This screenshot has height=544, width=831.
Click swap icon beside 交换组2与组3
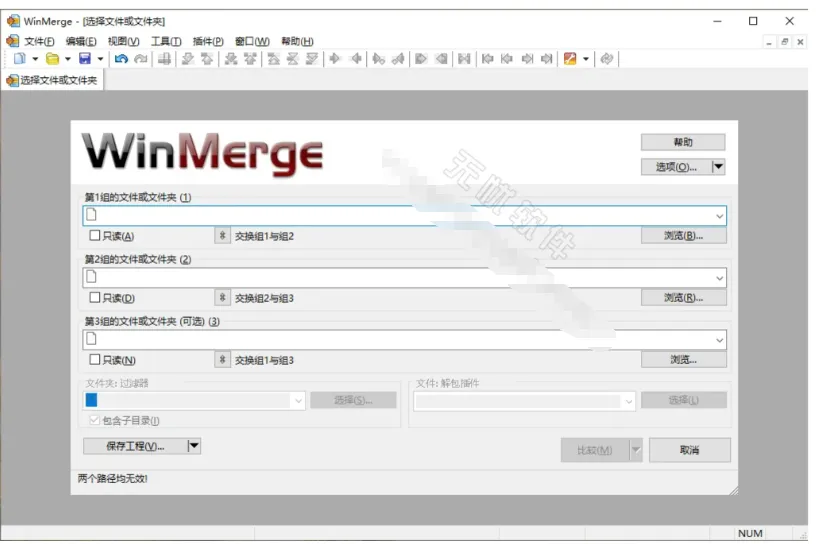pos(223,297)
